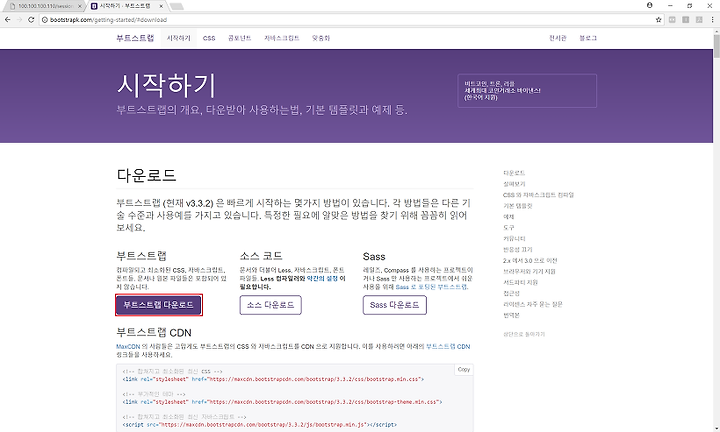This screenshot has width=720, height=432.
Task: Jump to 기본 템플릿 in the side navigation
Action: (518, 206)
